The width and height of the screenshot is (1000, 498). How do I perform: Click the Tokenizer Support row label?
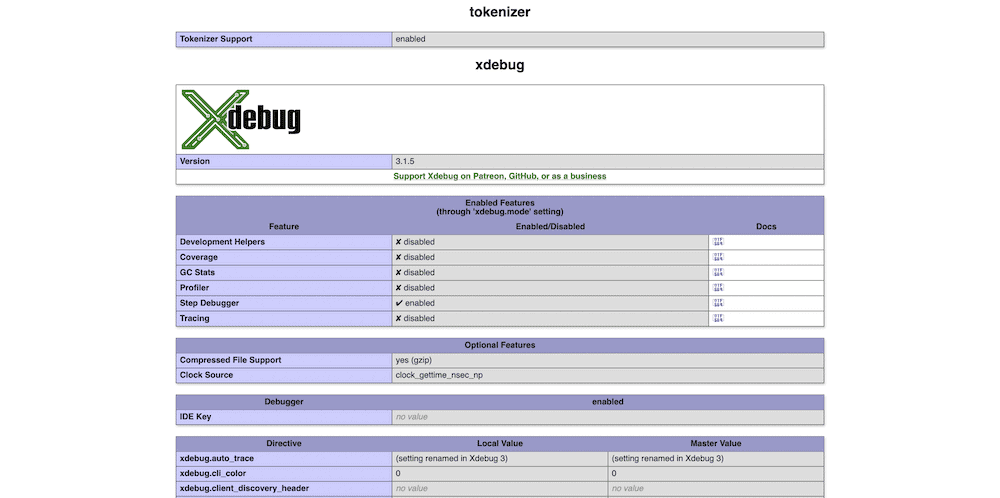coord(215,39)
